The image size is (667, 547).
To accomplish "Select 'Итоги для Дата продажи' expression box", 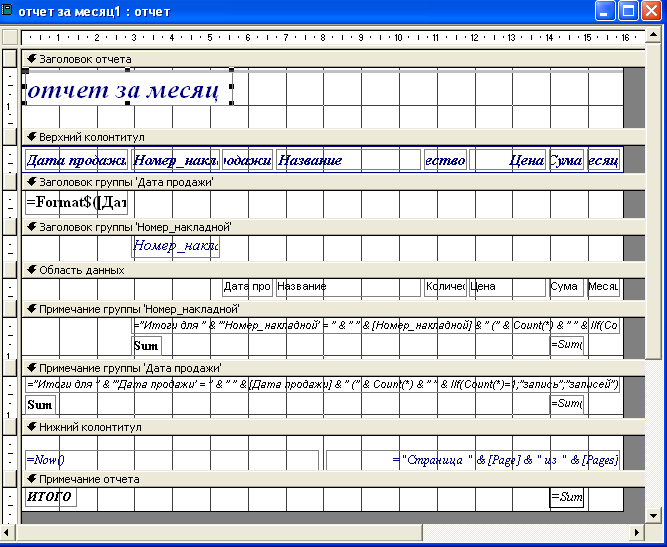I will coord(322,385).
